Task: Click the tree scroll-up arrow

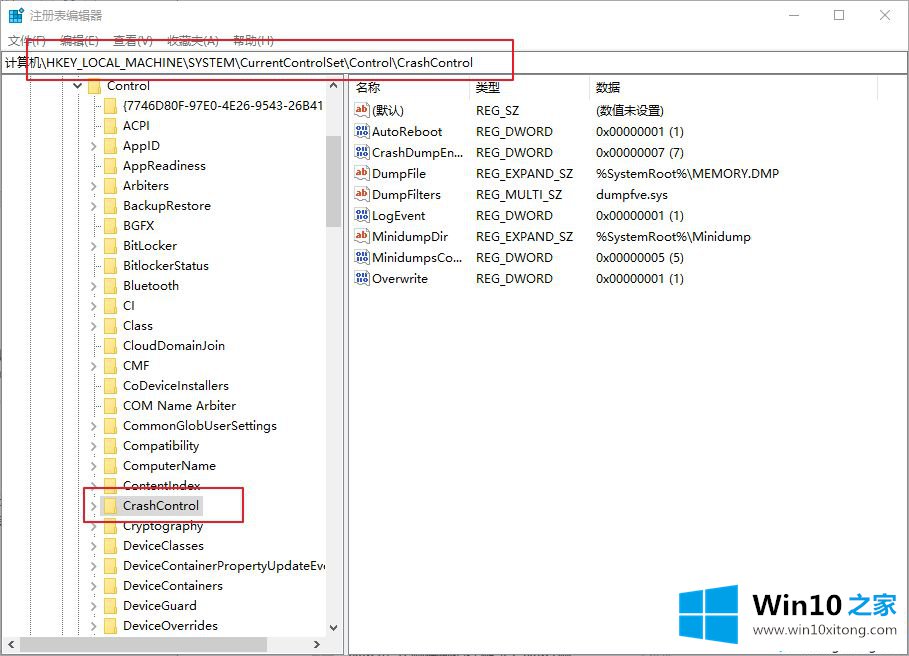Action: click(333, 86)
